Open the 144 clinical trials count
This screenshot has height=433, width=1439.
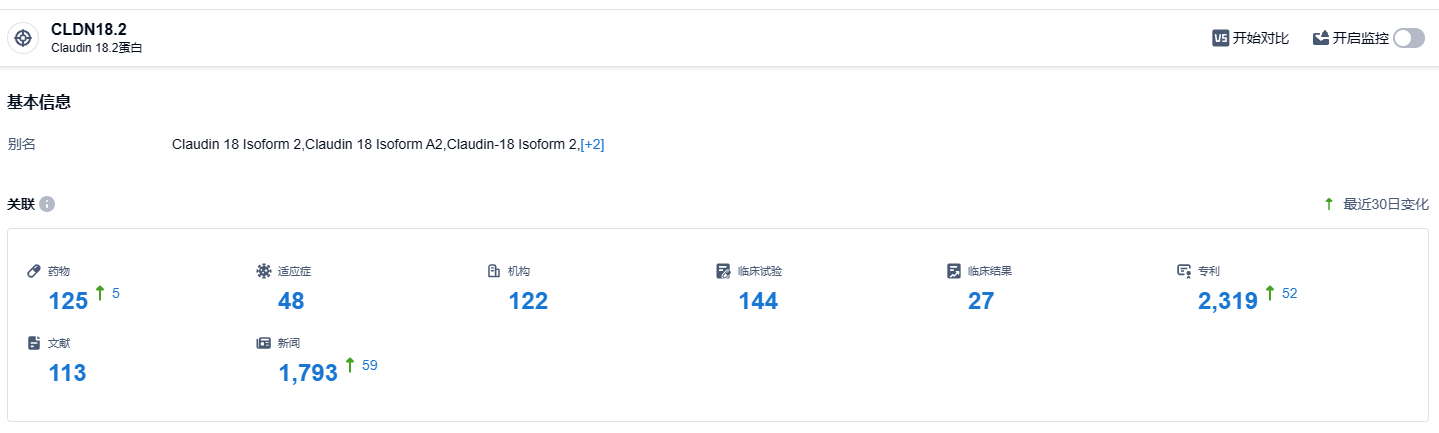[758, 300]
